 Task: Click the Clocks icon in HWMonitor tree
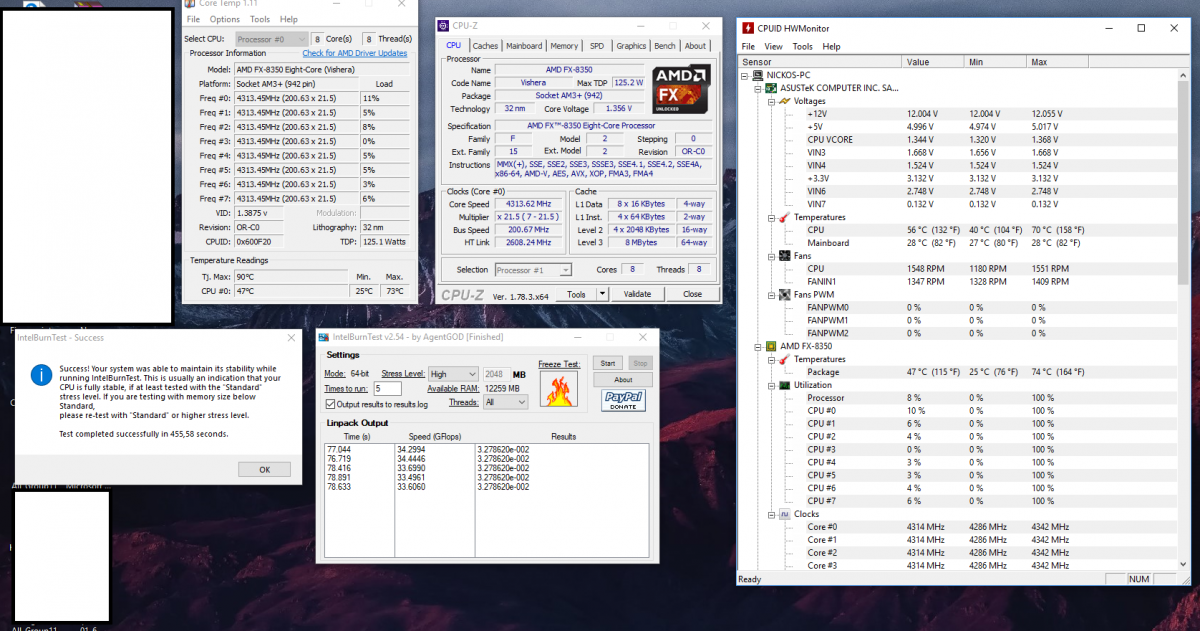pos(784,514)
